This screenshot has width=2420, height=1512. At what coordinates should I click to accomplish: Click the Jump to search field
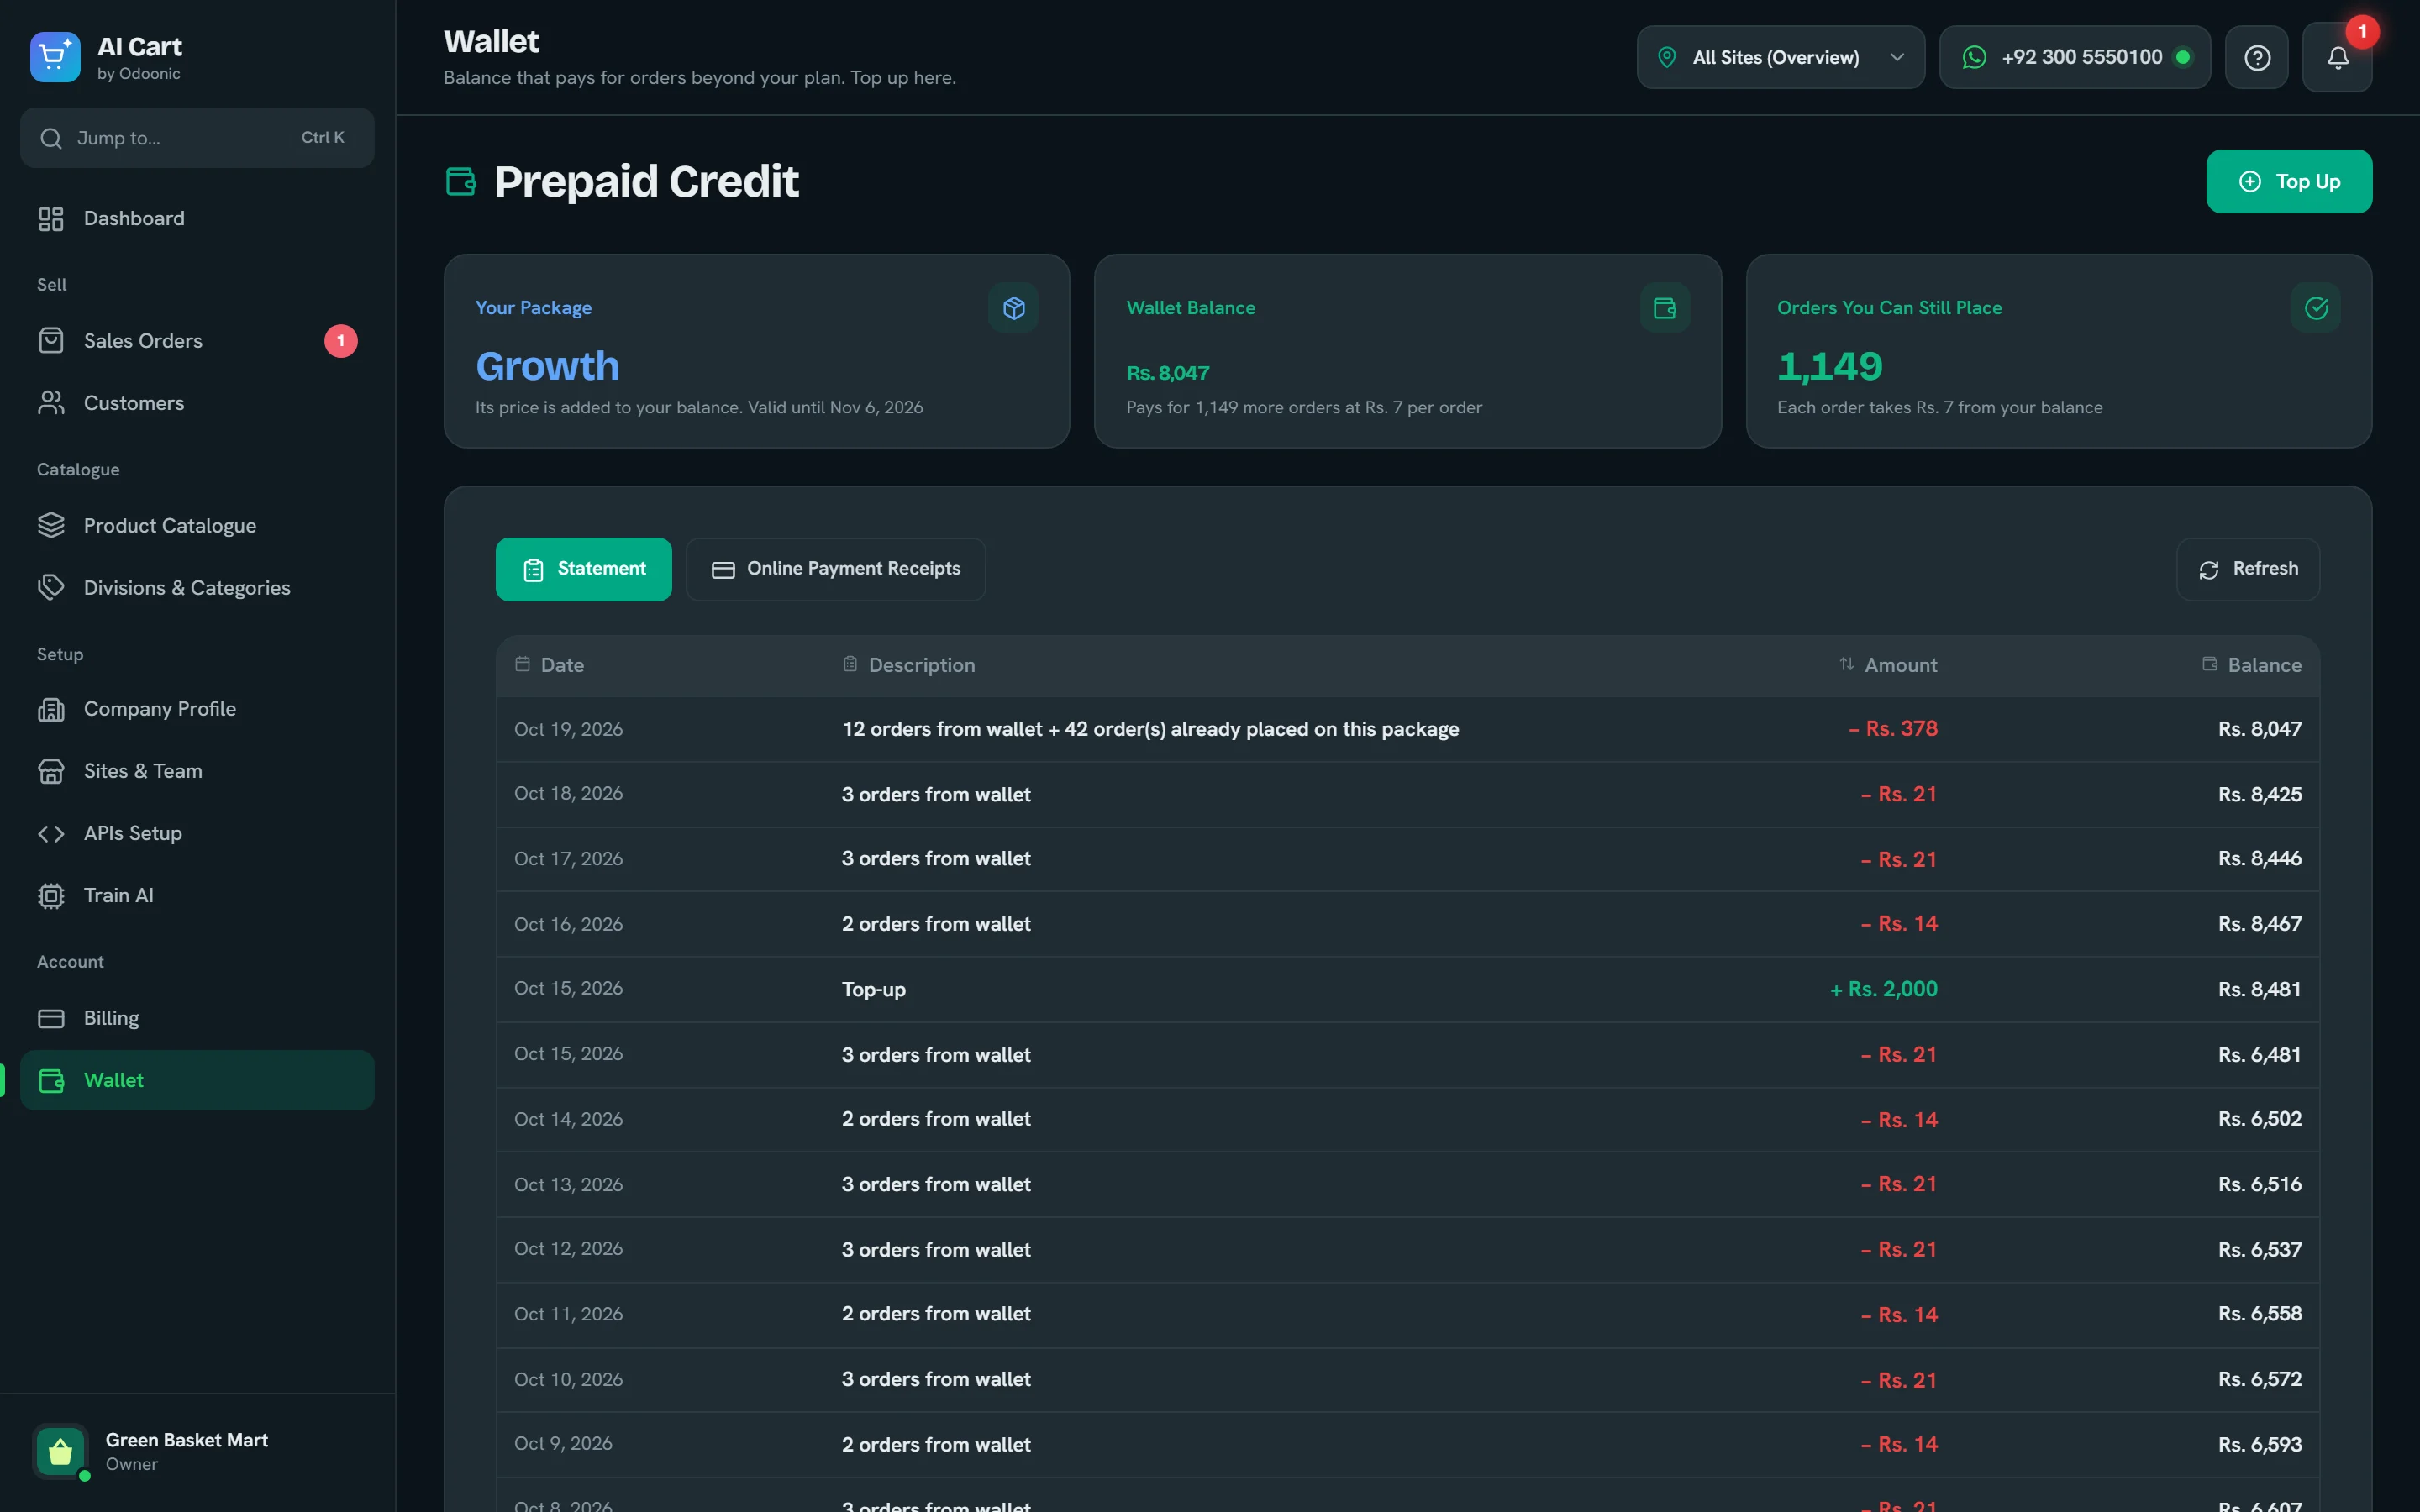(x=197, y=138)
